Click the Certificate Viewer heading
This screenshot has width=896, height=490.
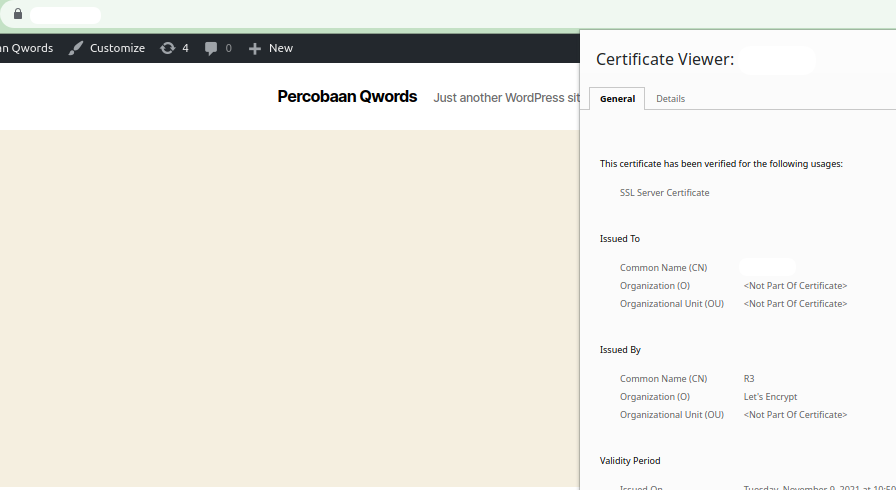point(665,60)
